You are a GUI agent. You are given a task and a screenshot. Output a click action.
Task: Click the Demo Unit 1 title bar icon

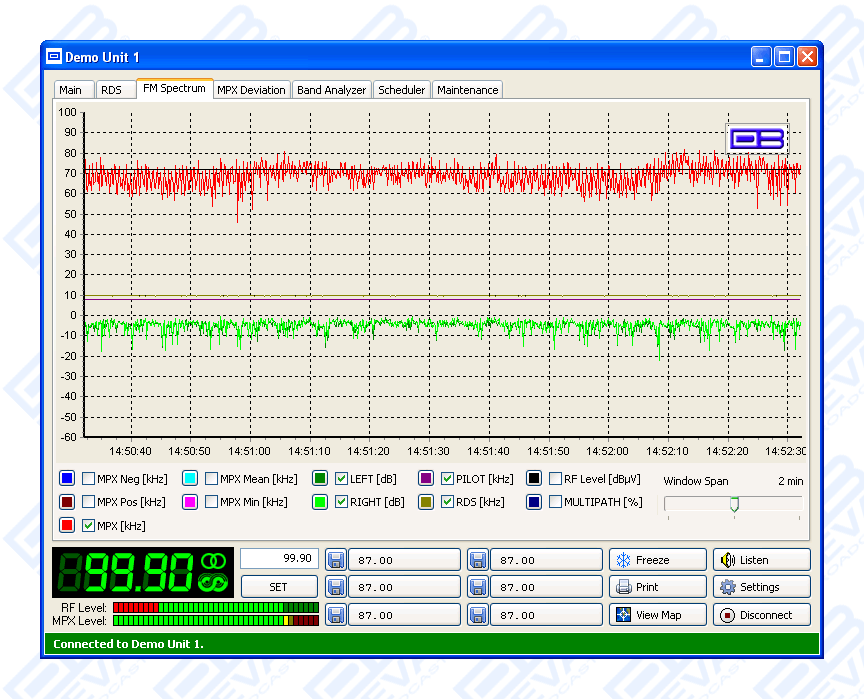click(54, 57)
